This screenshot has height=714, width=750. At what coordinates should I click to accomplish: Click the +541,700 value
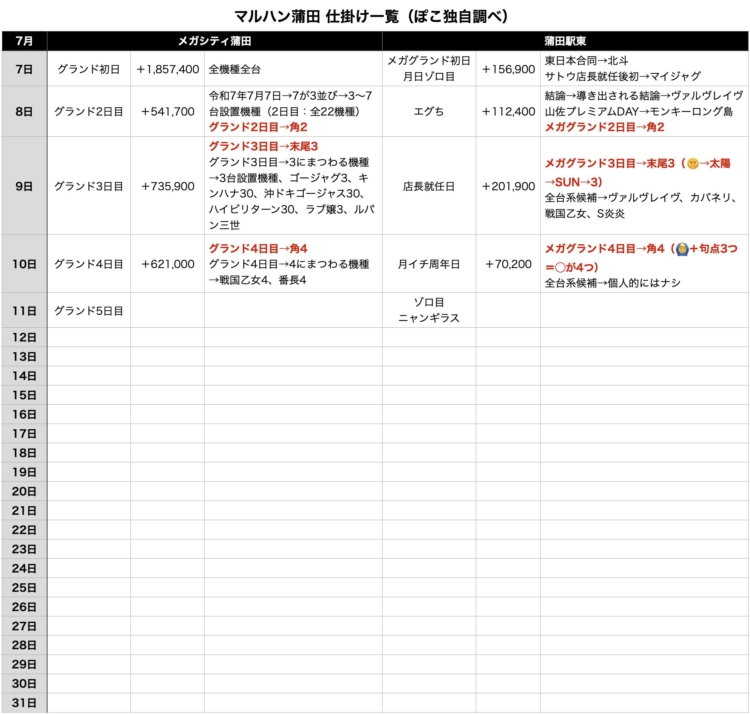pos(167,111)
